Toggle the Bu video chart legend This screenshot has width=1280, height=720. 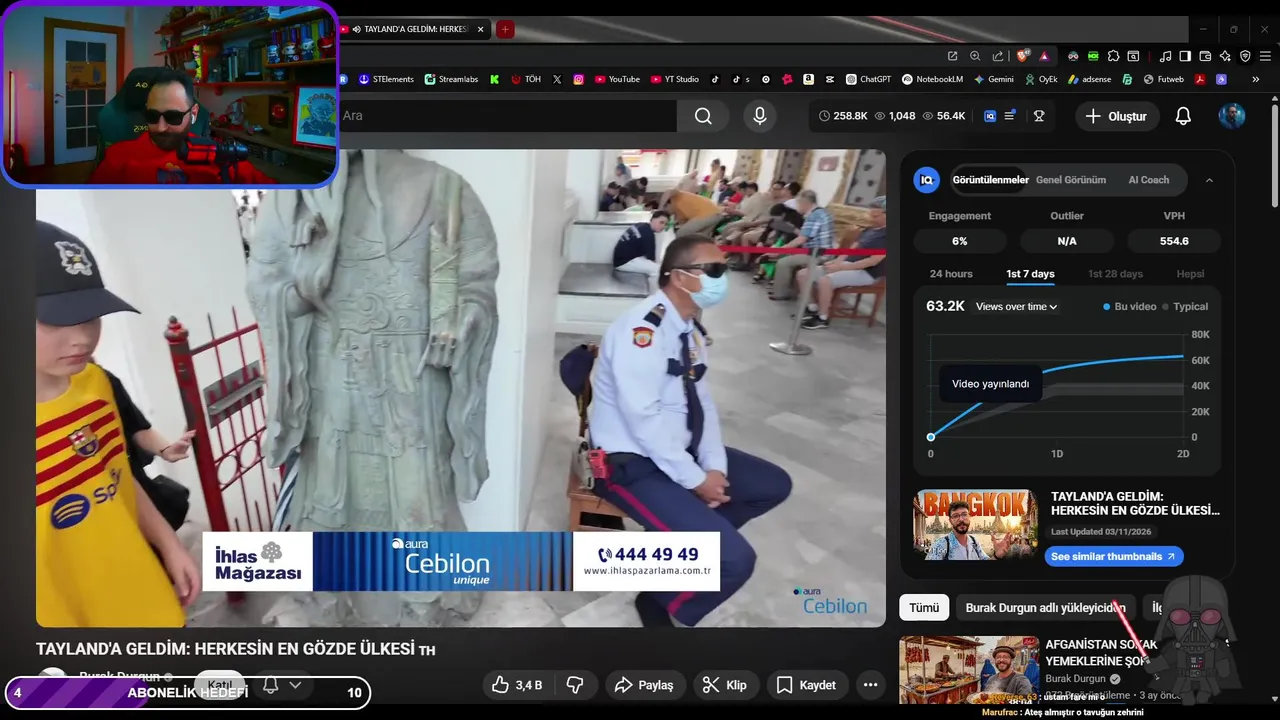pyautogui.click(x=1129, y=307)
